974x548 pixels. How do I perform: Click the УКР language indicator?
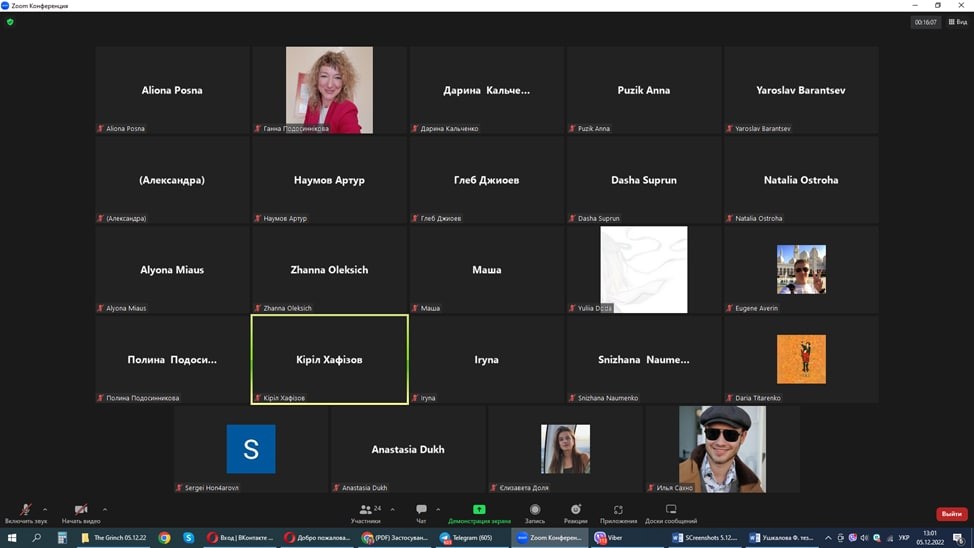904,538
